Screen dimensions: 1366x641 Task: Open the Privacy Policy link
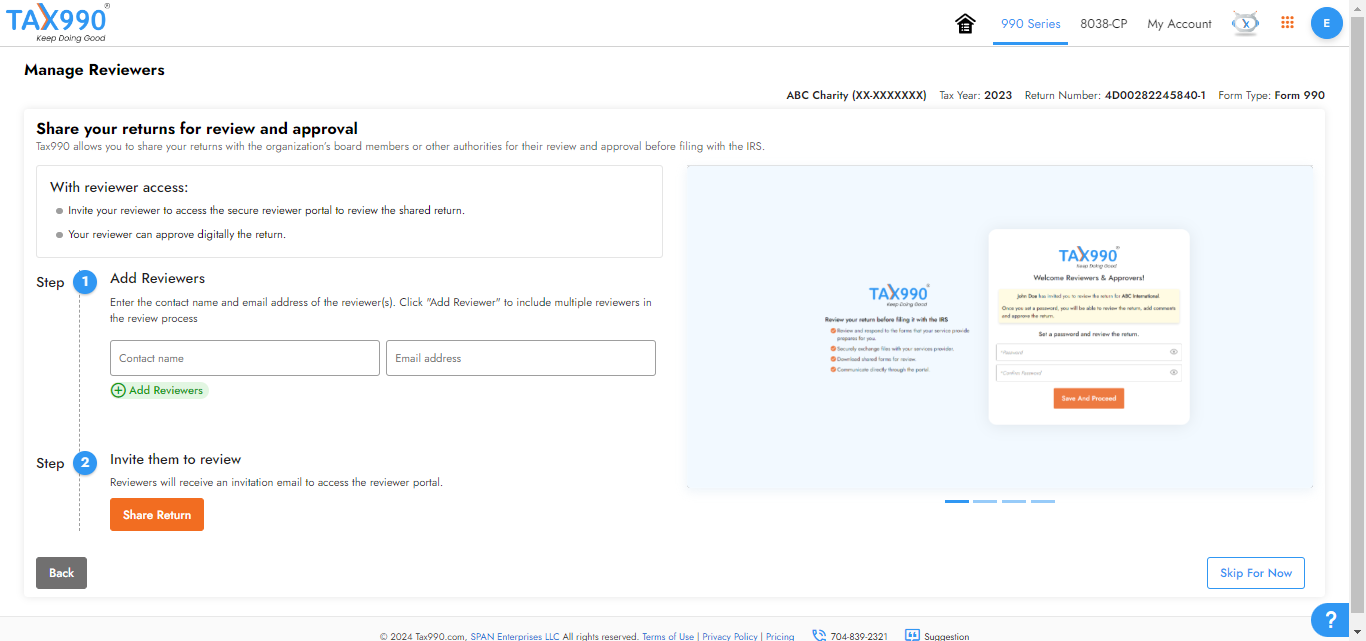[x=730, y=636]
